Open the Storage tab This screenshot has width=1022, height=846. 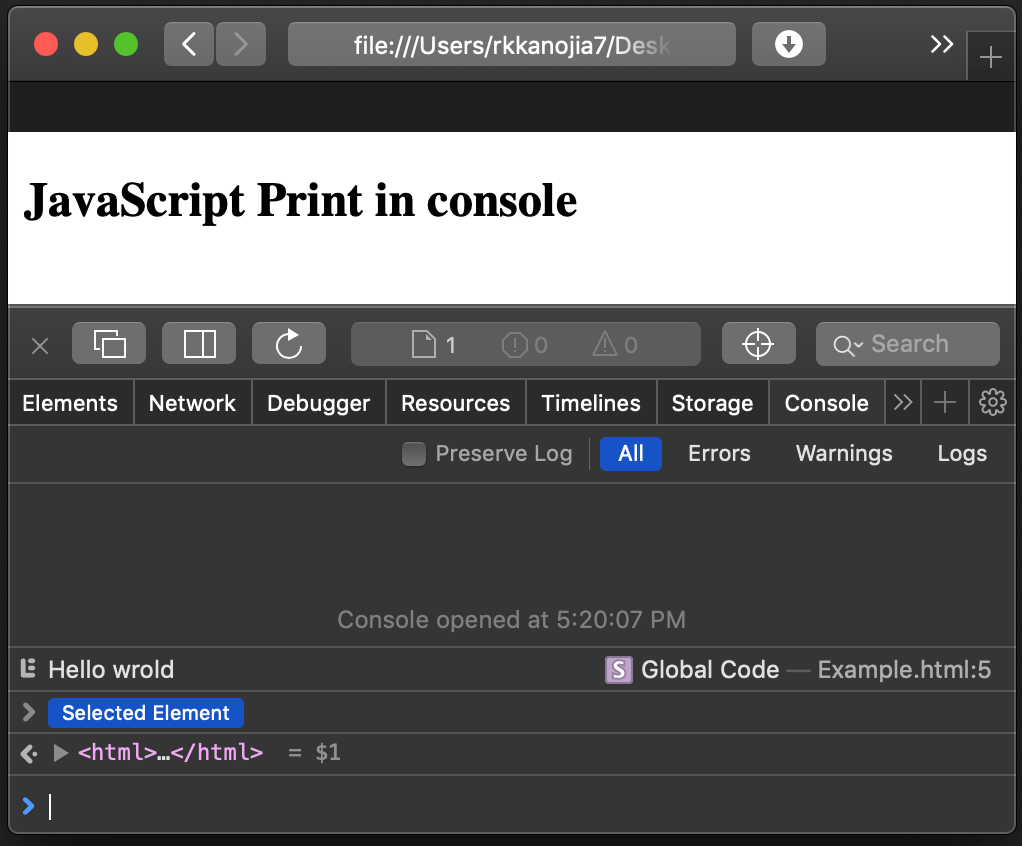[x=712, y=402]
